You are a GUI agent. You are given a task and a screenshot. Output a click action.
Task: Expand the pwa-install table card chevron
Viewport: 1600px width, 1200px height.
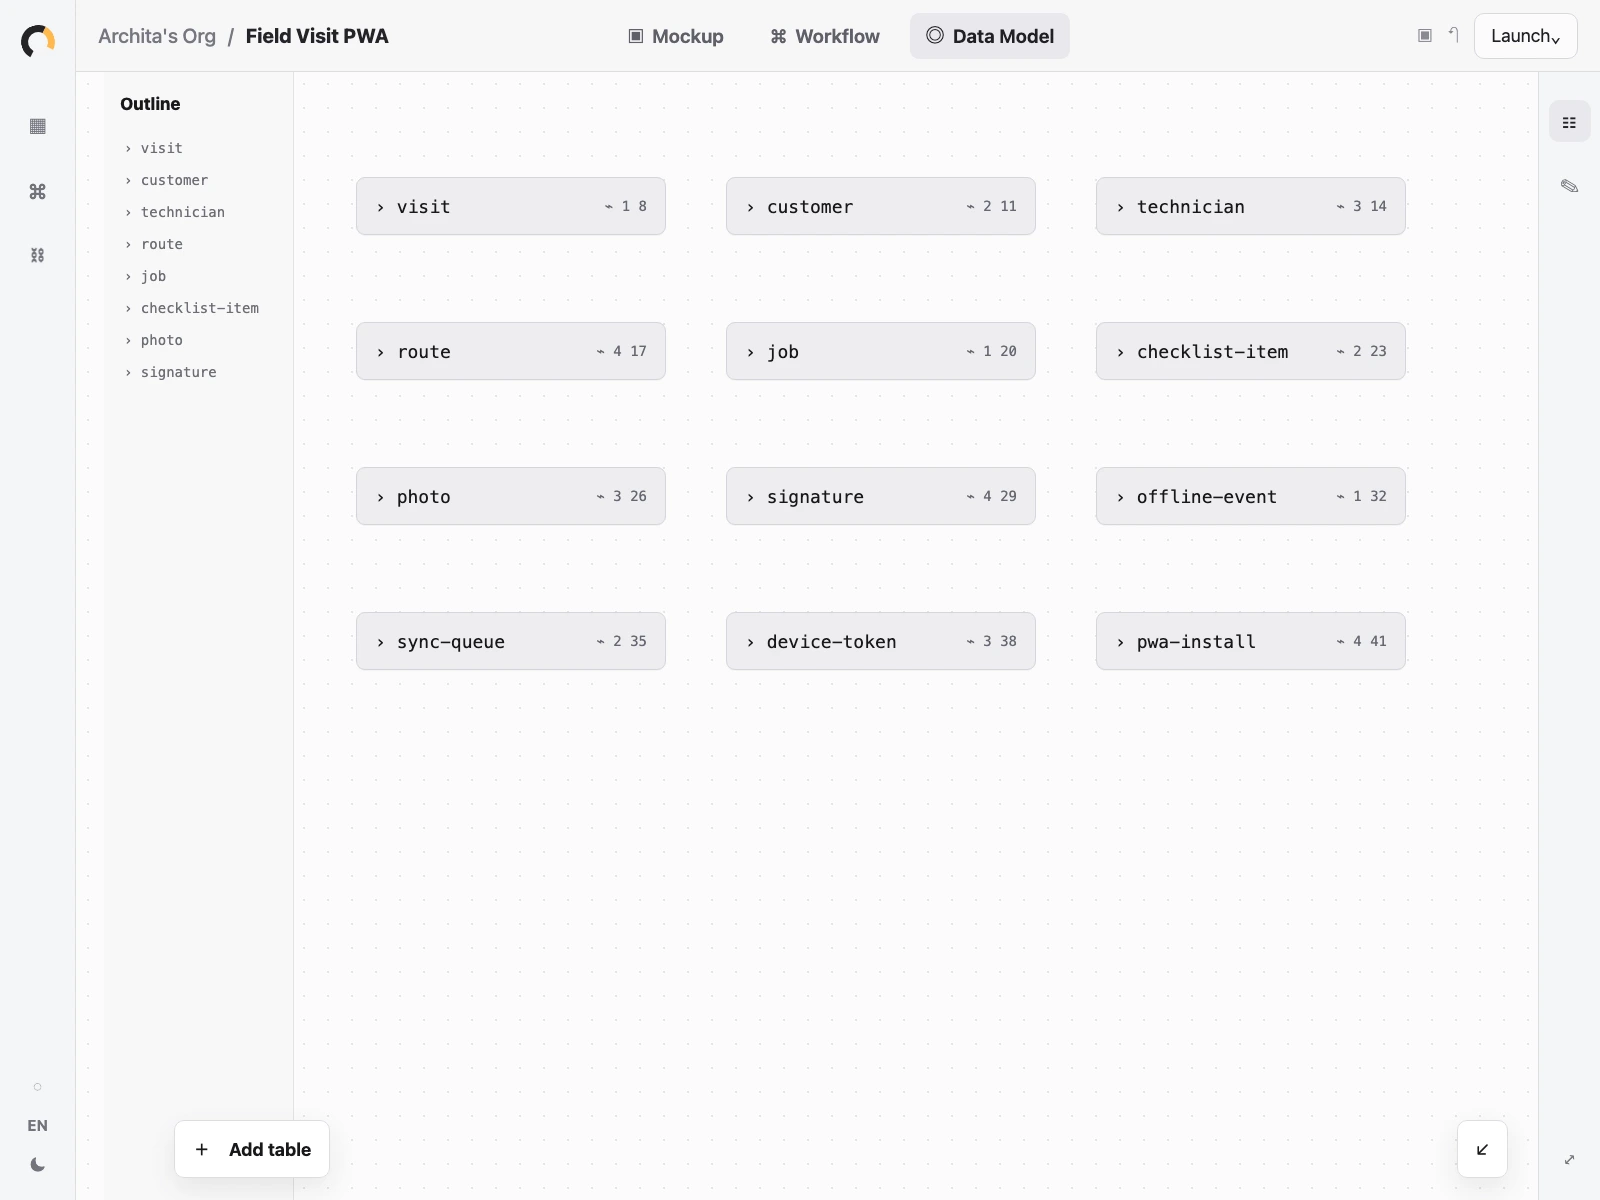pyautogui.click(x=1120, y=642)
